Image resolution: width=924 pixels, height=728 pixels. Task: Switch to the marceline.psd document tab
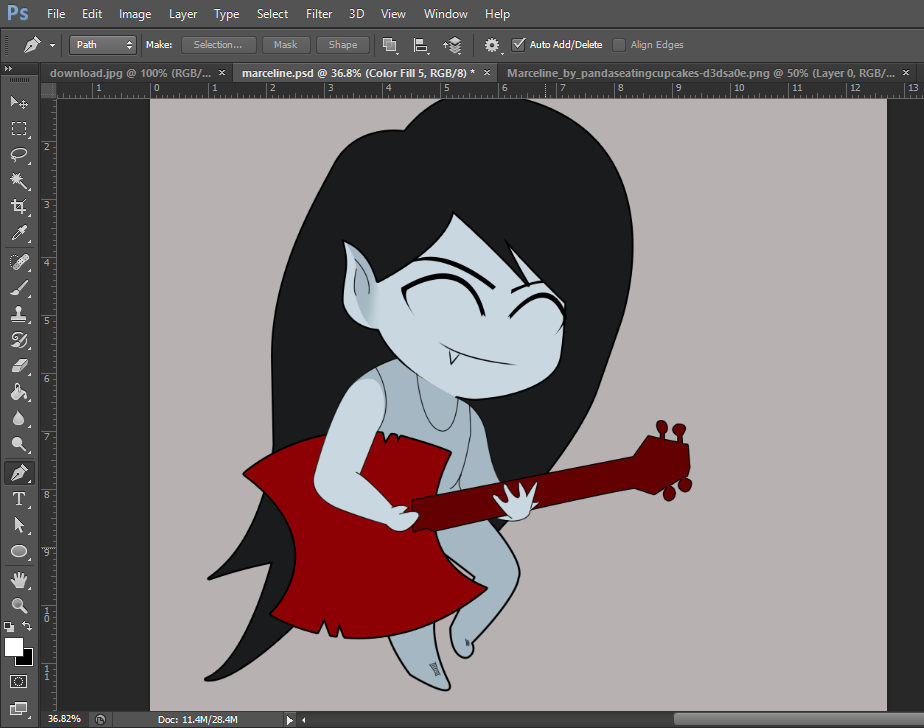click(x=358, y=73)
